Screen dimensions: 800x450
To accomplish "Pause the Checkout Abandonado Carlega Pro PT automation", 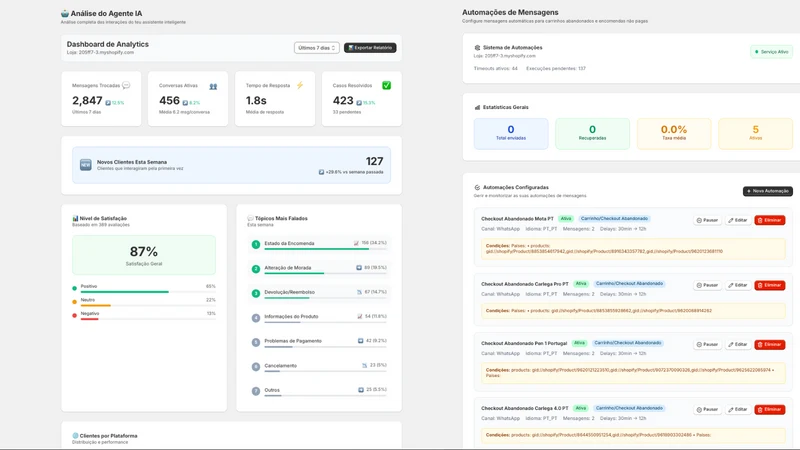I will coord(707,285).
